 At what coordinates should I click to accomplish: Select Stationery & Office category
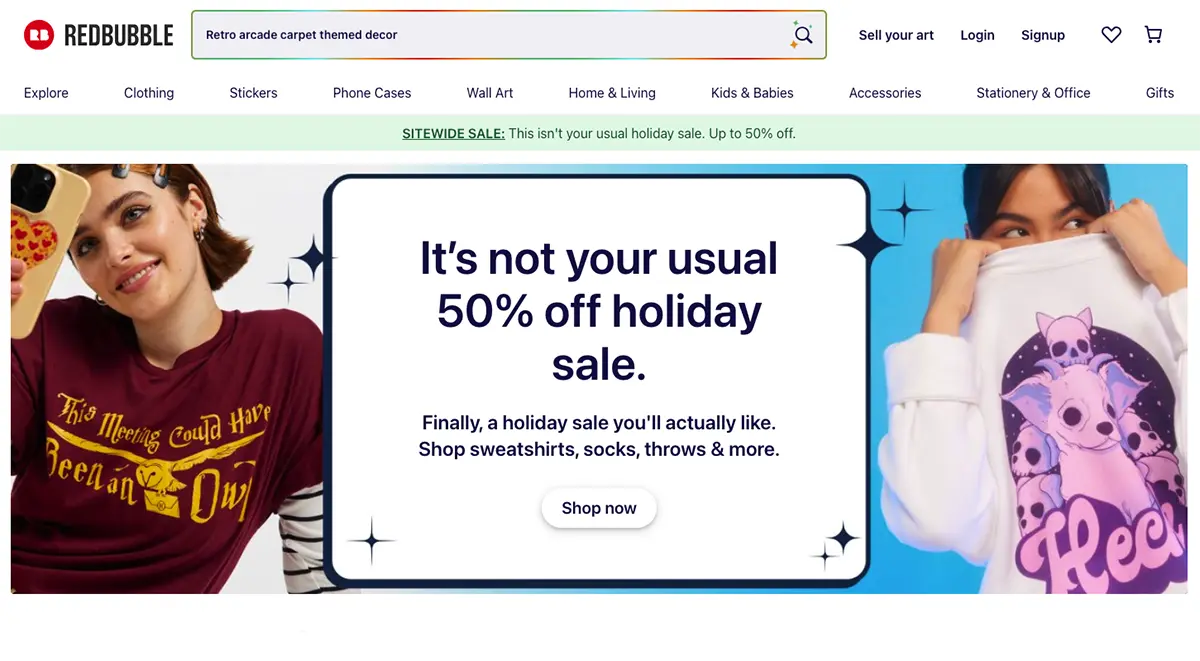1033,93
